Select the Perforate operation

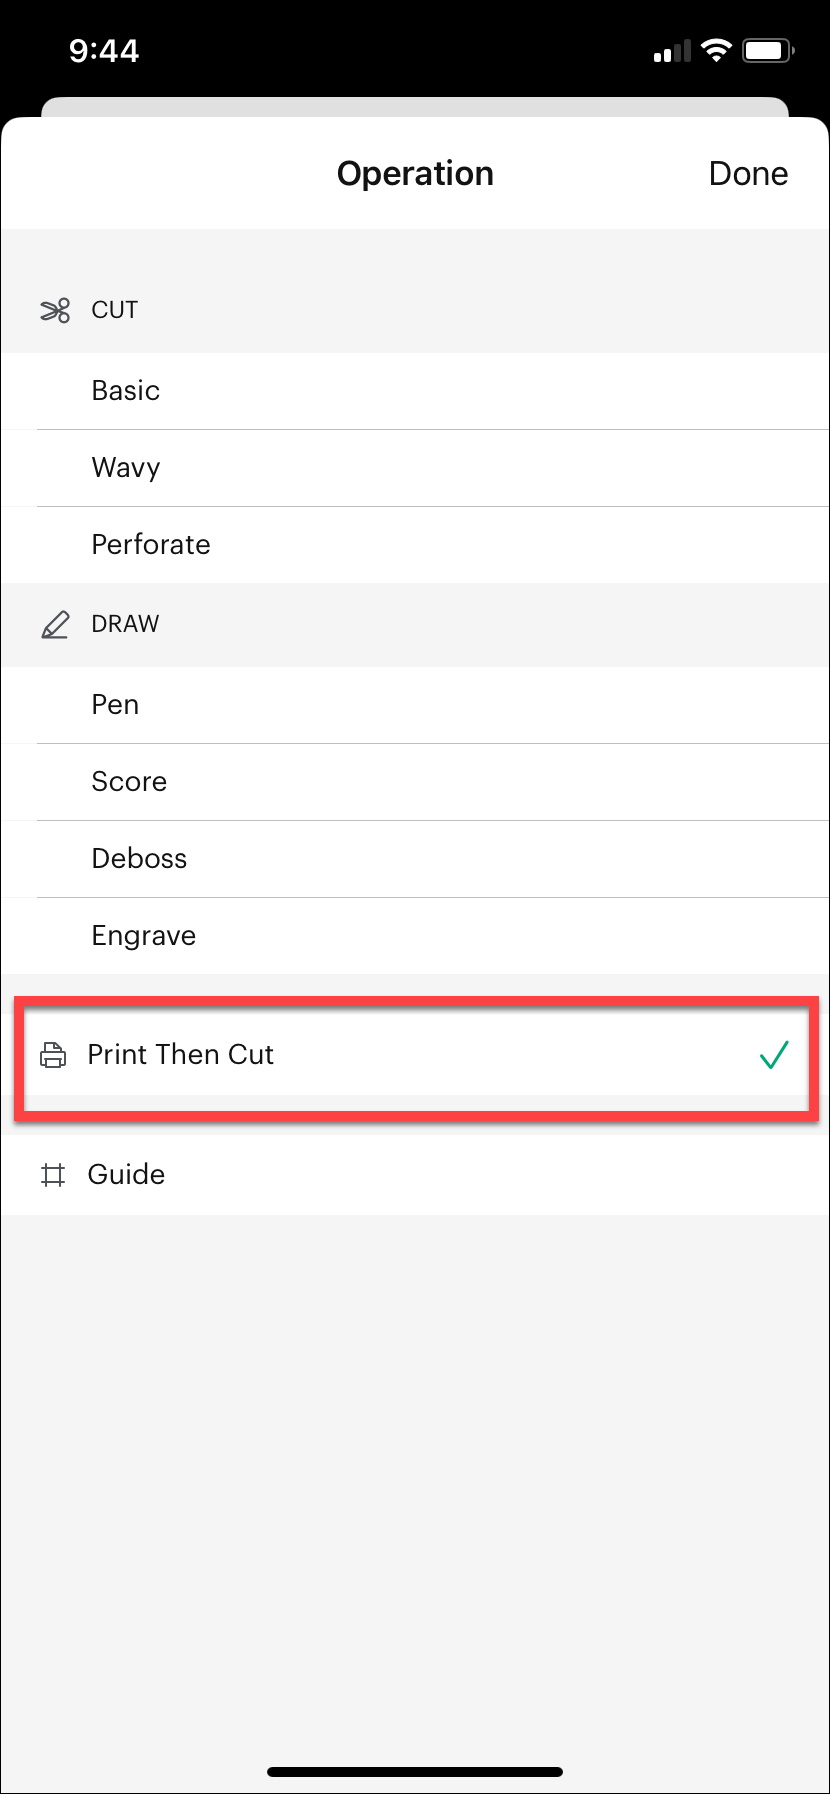pyautogui.click(x=151, y=545)
